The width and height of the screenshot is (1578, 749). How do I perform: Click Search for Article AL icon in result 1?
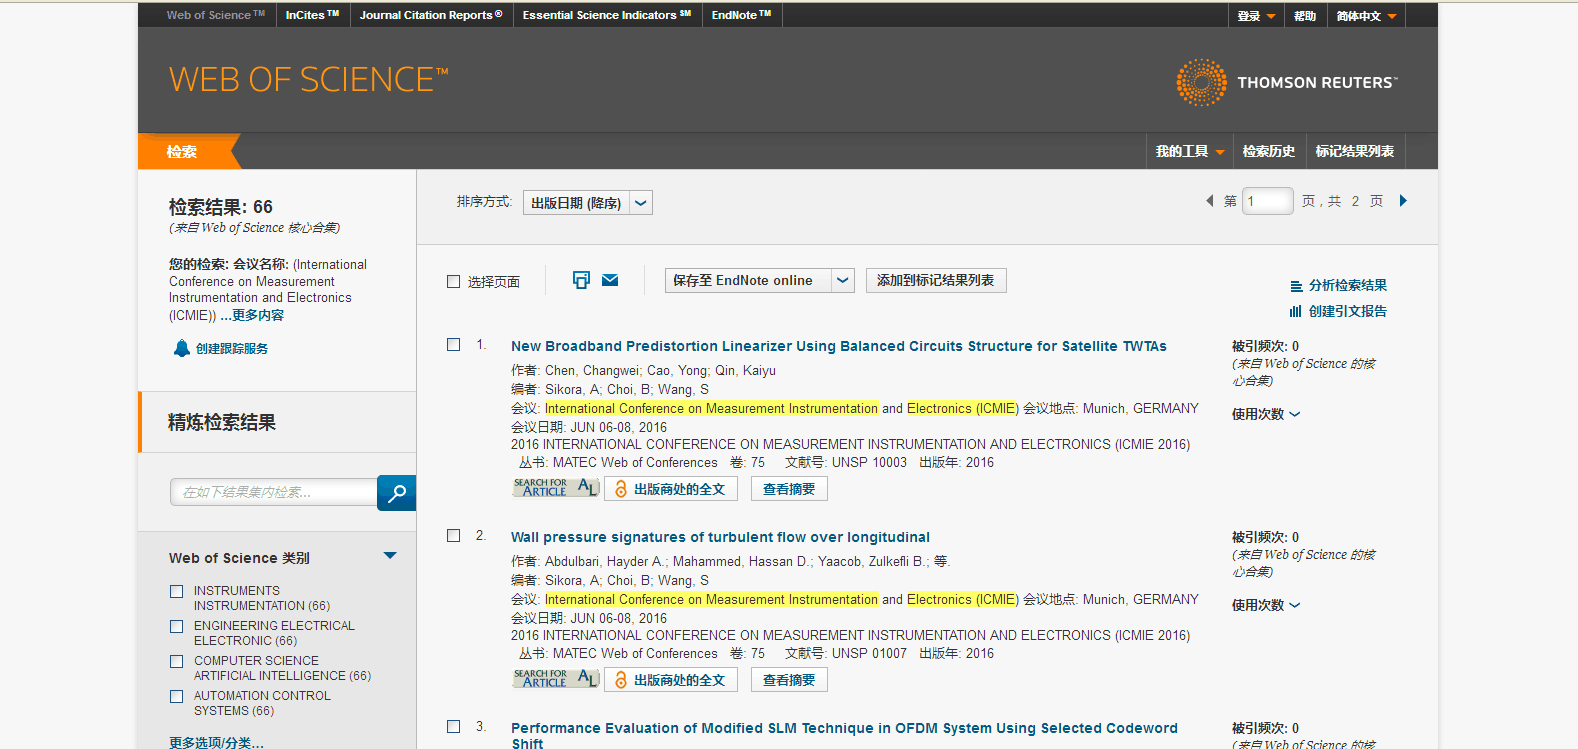click(556, 488)
